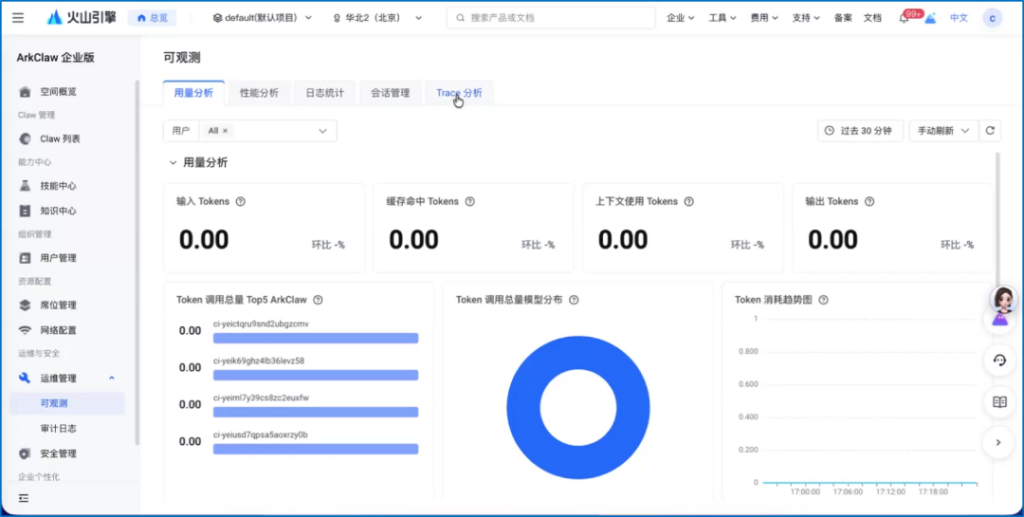The height and width of the screenshot is (517, 1024).
Task: Remove the All tag in user filter
Action: pos(225,131)
